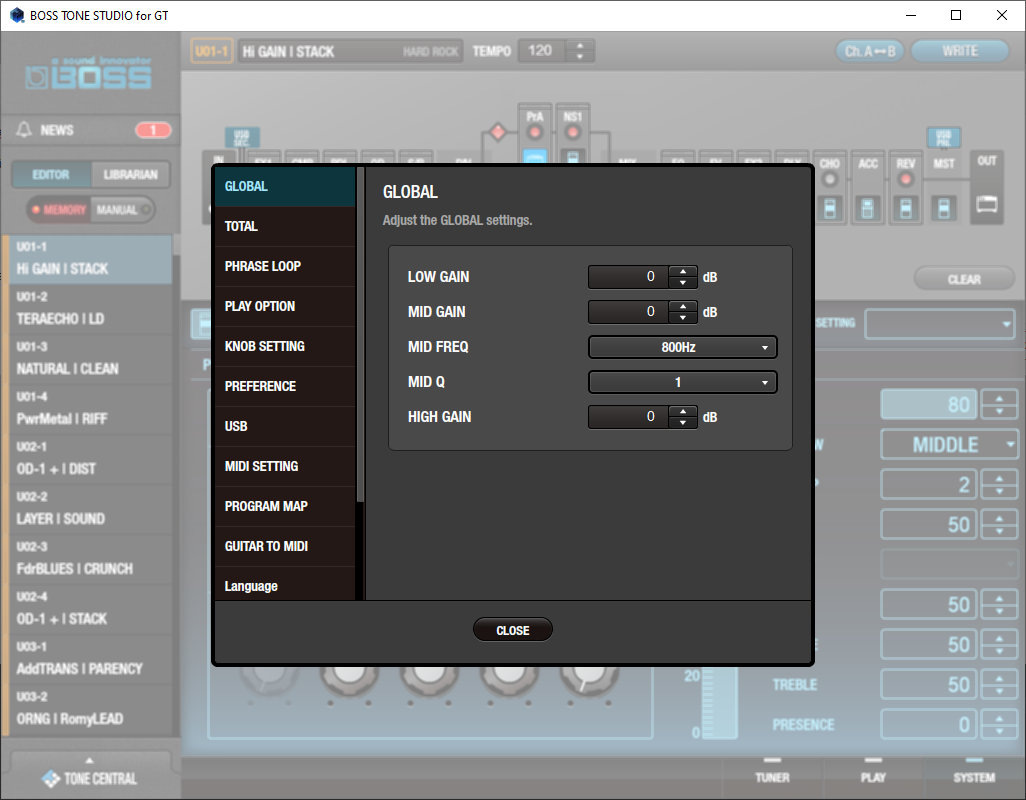Open NEWS notifications bell
Image resolution: width=1026 pixels, height=800 pixels.
click(24, 130)
